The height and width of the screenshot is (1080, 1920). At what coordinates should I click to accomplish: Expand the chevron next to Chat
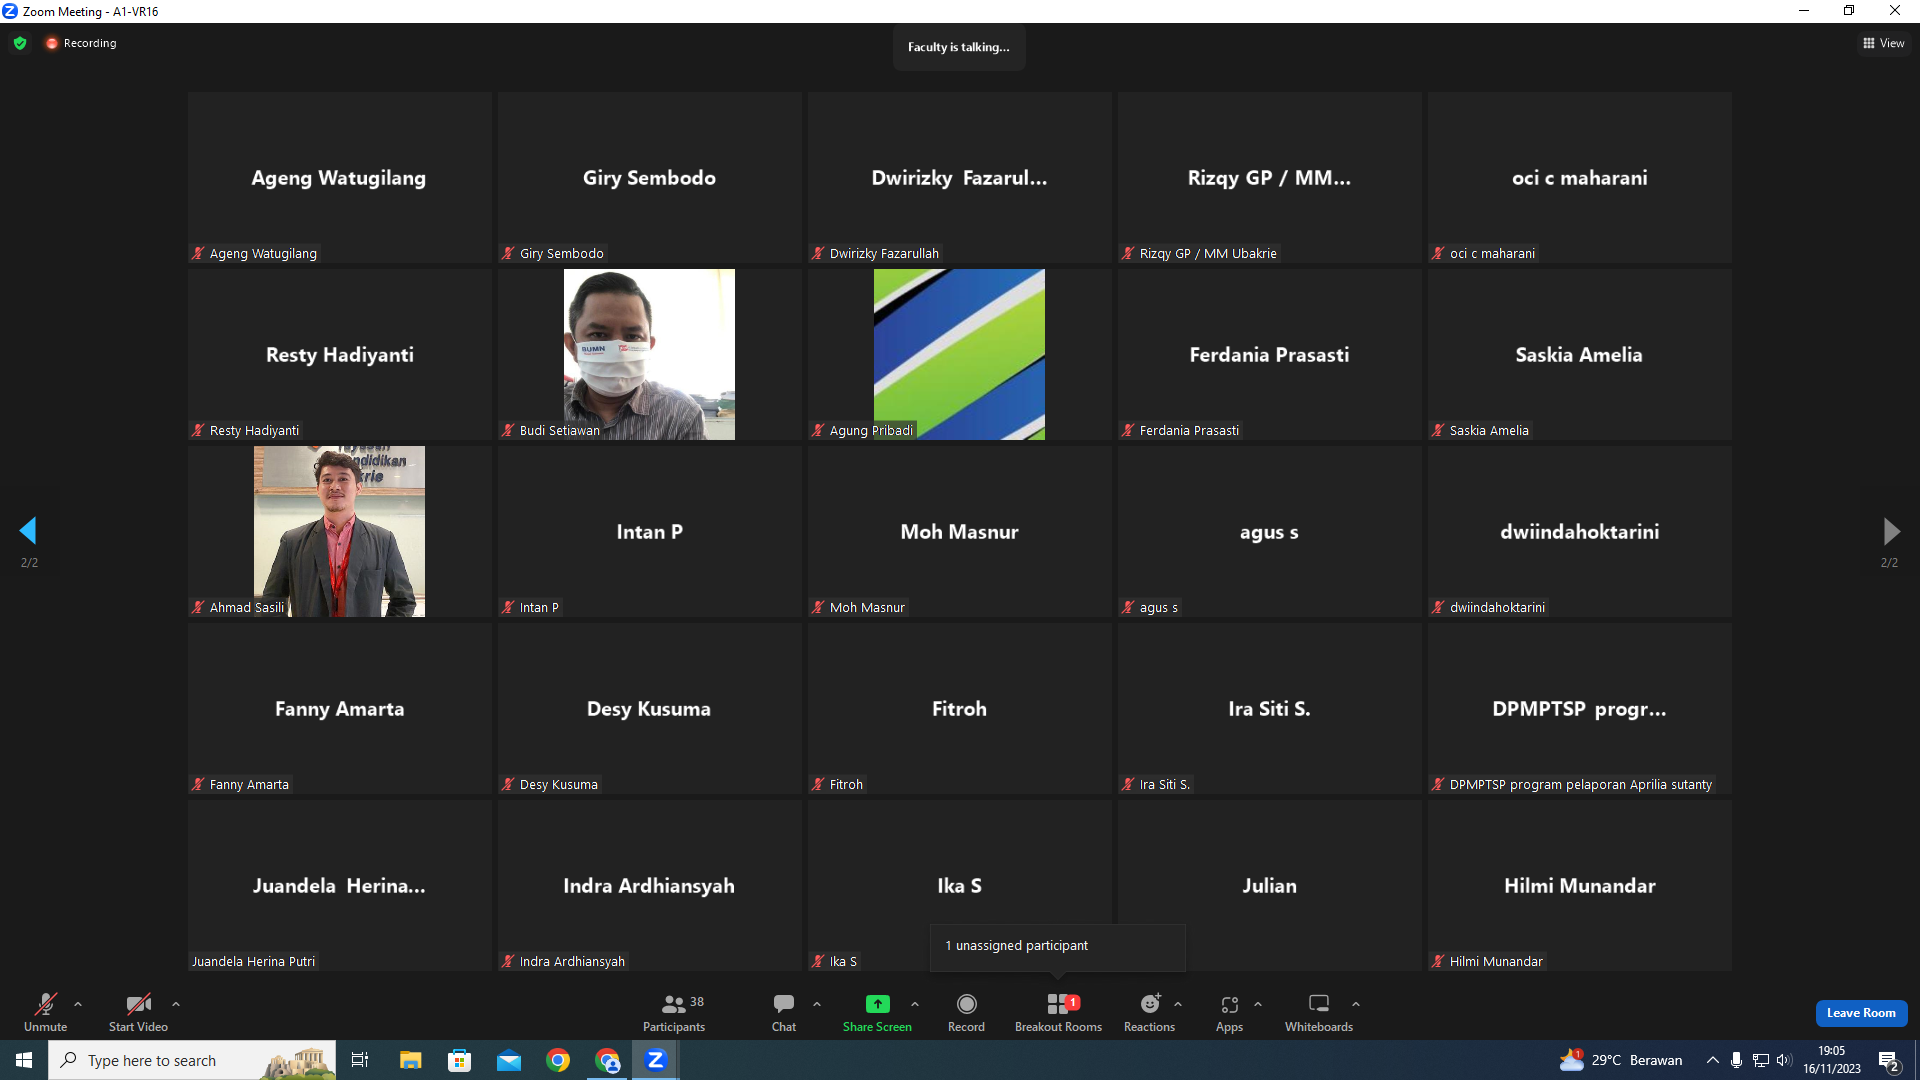pyautogui.click(x=817, y=1004)
